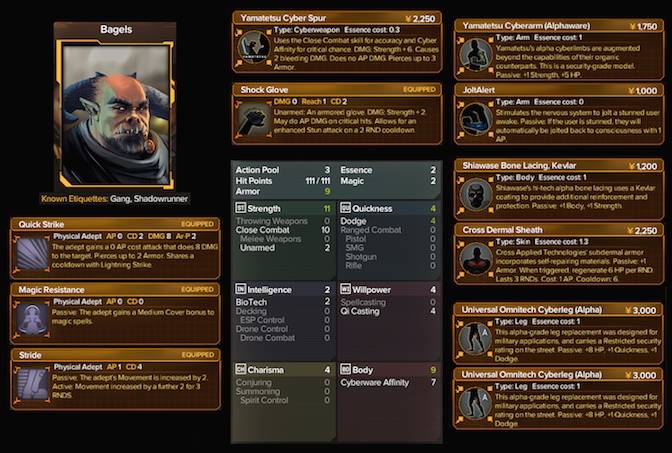The height and width of the screenshot is (453, 672).
Task: Click the Stride ability boot icon
Action: click(x=33, y=384)
